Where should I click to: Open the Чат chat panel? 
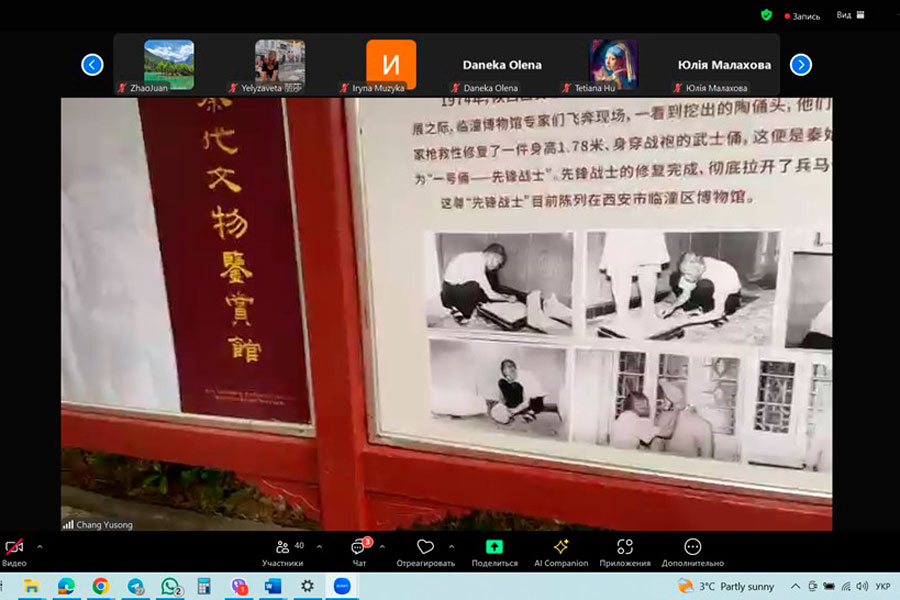(360, 553)
